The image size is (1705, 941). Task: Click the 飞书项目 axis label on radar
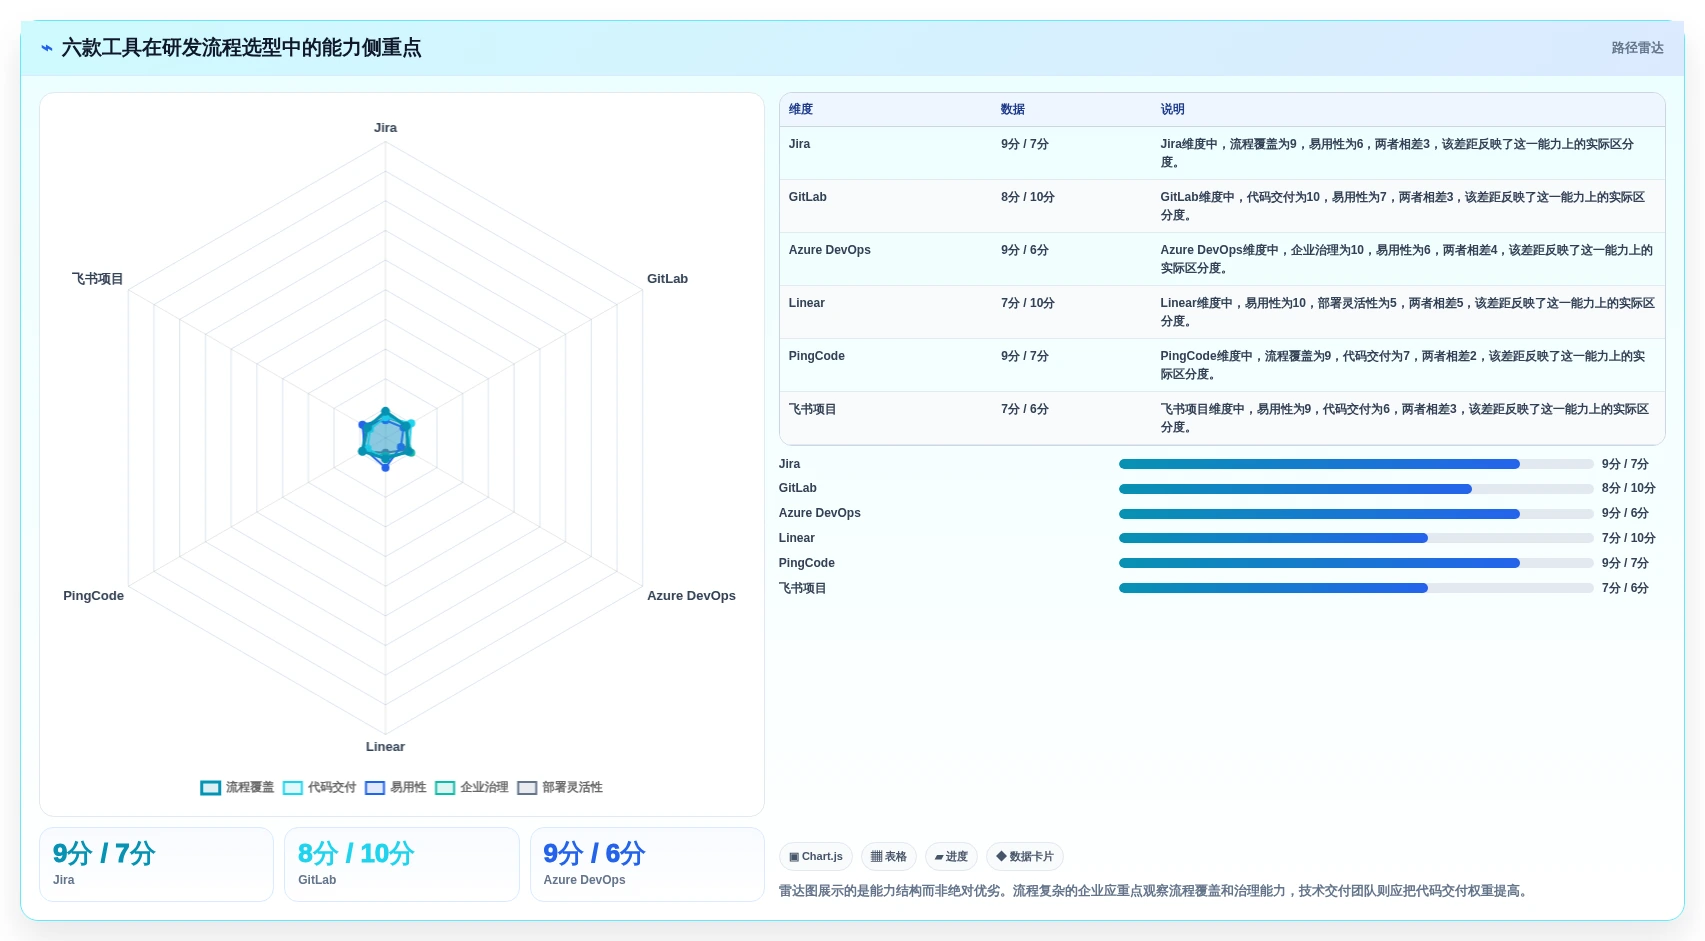tap(97, 279)
